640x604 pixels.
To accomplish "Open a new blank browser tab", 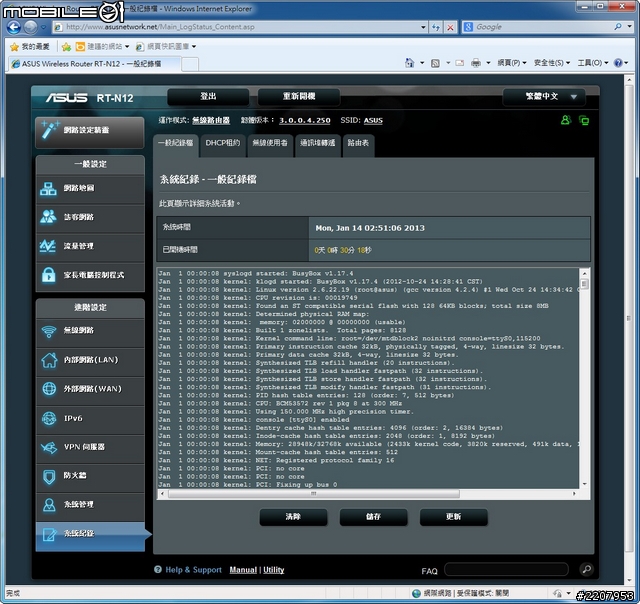I will tap(190, 64).
